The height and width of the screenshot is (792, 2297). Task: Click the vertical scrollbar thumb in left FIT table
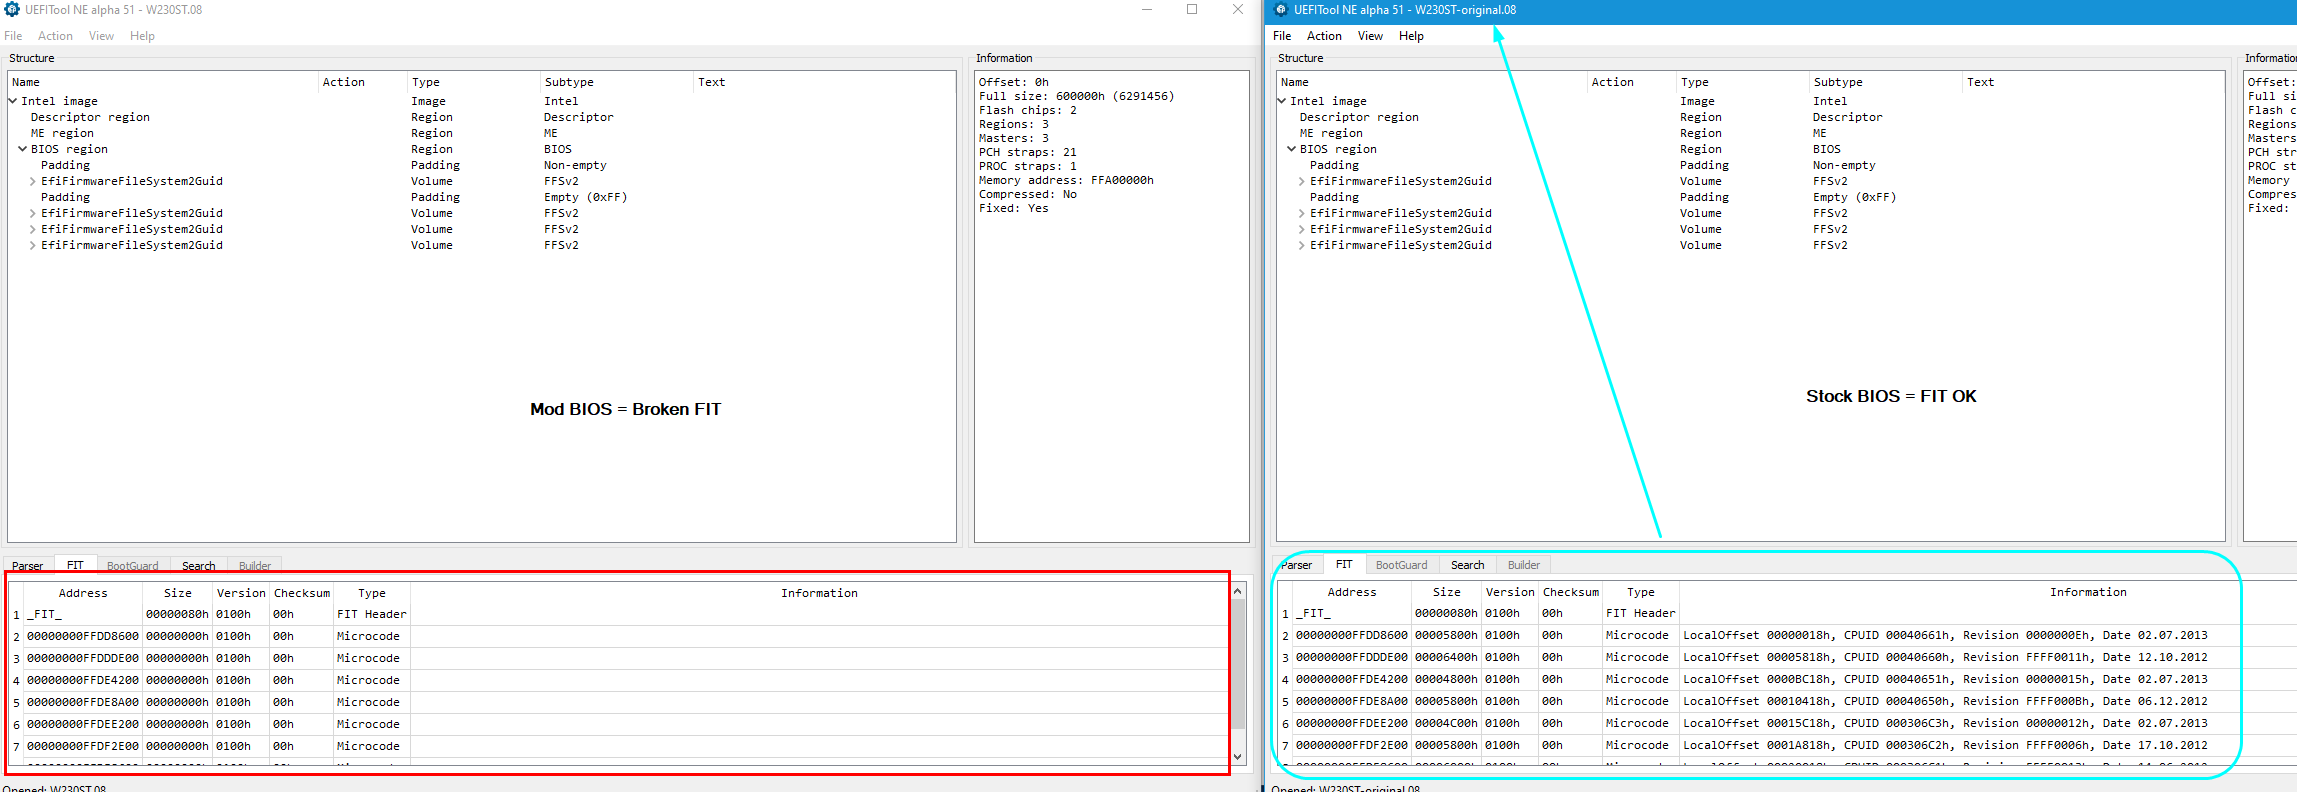(x=1238, y=664)
